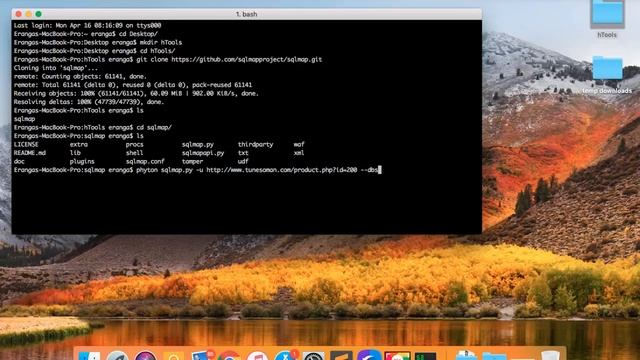Switch to the terminal app in dock
This screenshot has width=640, height=360.
426,356
